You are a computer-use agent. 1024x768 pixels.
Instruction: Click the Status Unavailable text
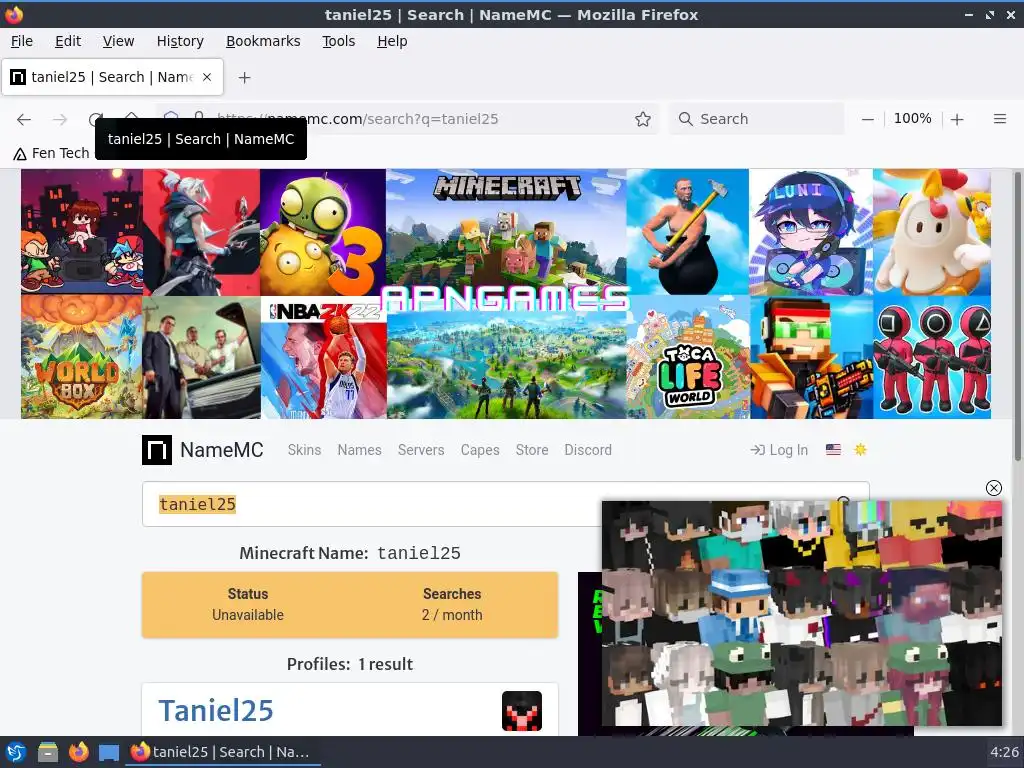[248, 604]
